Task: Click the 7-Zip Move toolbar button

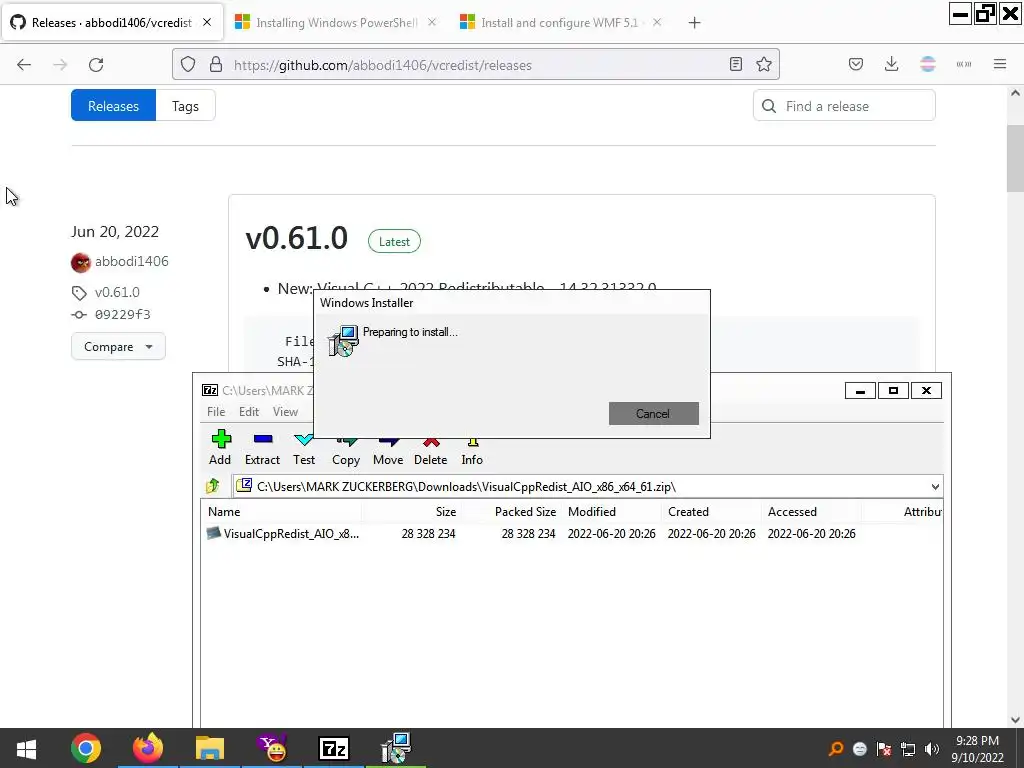Action: (x=388, y=448)
